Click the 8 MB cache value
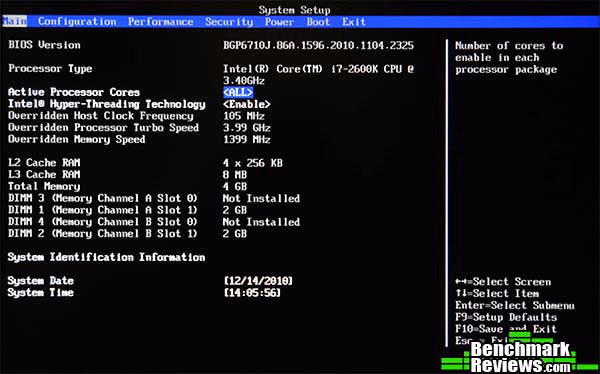The height and width of the screenshot is (374, 600). 235,175
